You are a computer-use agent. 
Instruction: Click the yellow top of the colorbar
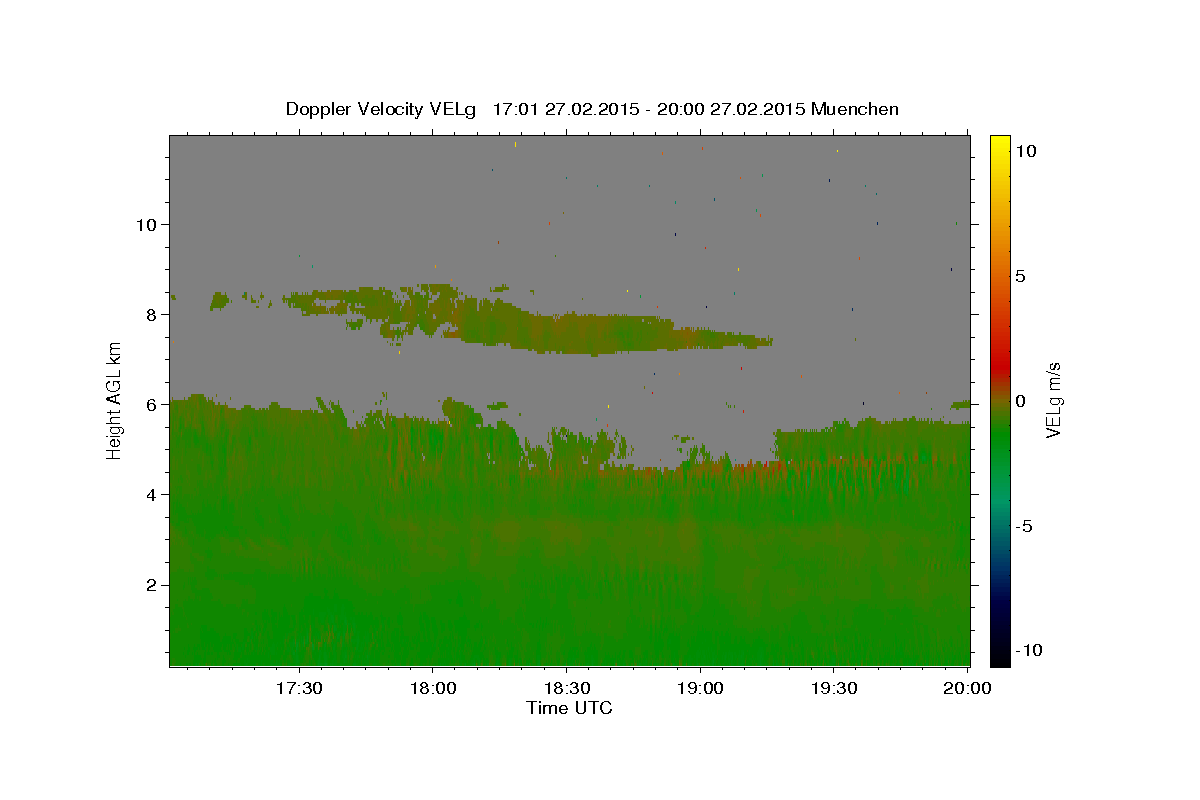[1000, 145]
